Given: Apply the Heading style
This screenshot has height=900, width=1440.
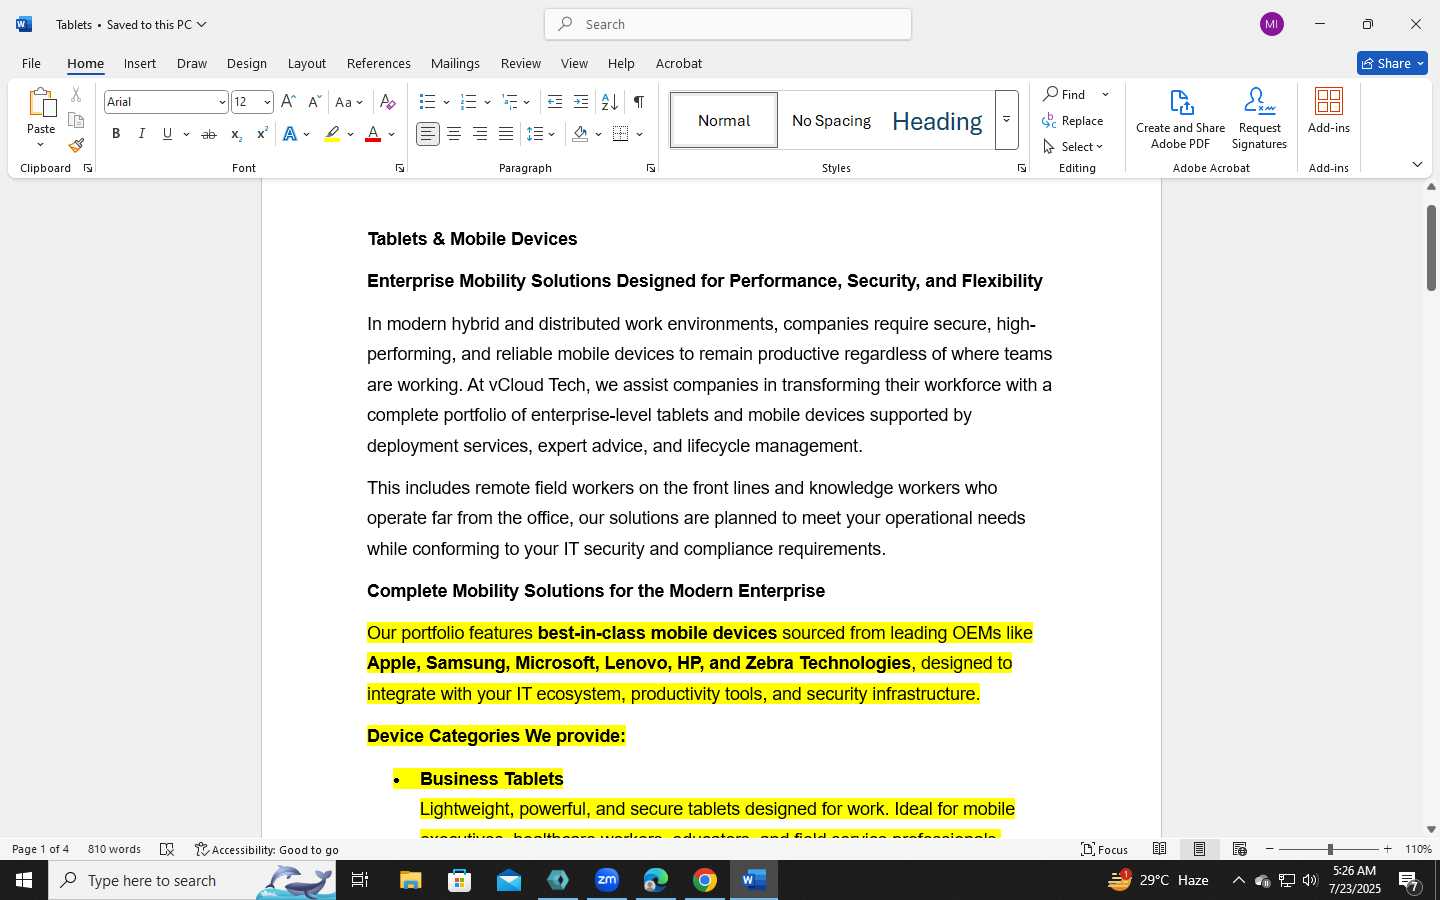Looking at the screenshot, I should 937,120.
